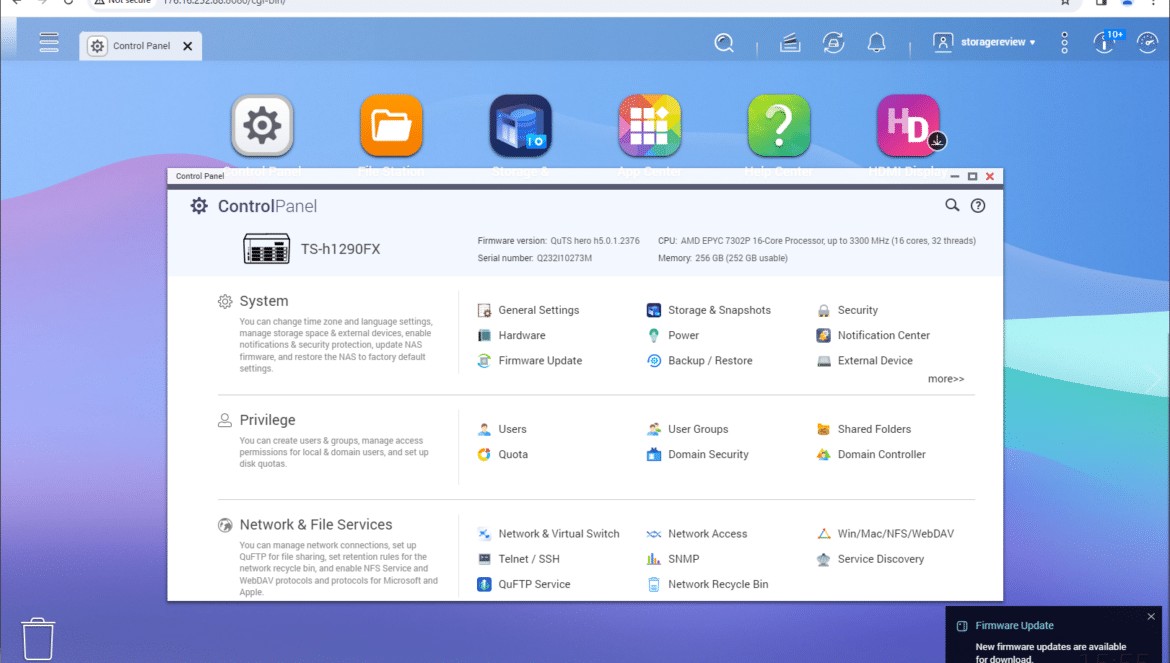
Task: Open the vertical three-dot more menu
Action: pos(1065,43)
